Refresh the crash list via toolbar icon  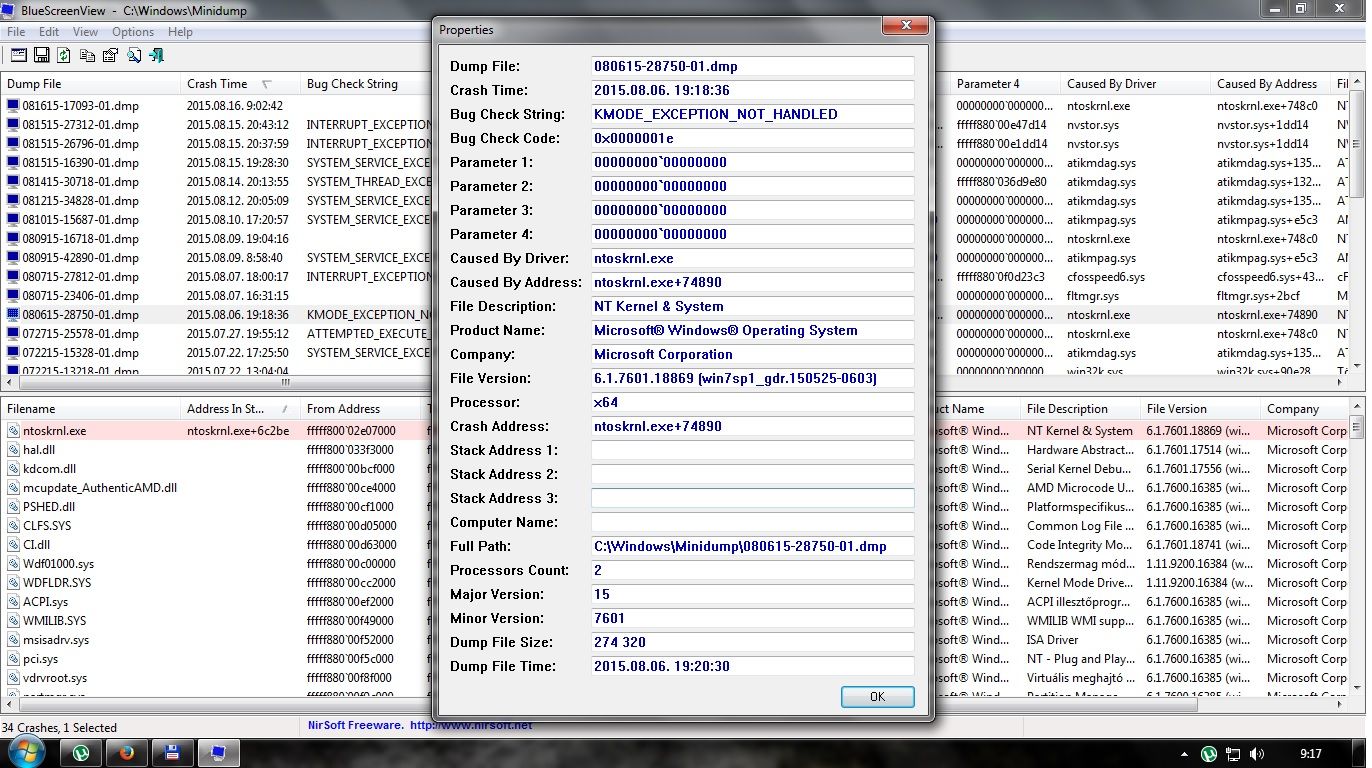point(64,55)
